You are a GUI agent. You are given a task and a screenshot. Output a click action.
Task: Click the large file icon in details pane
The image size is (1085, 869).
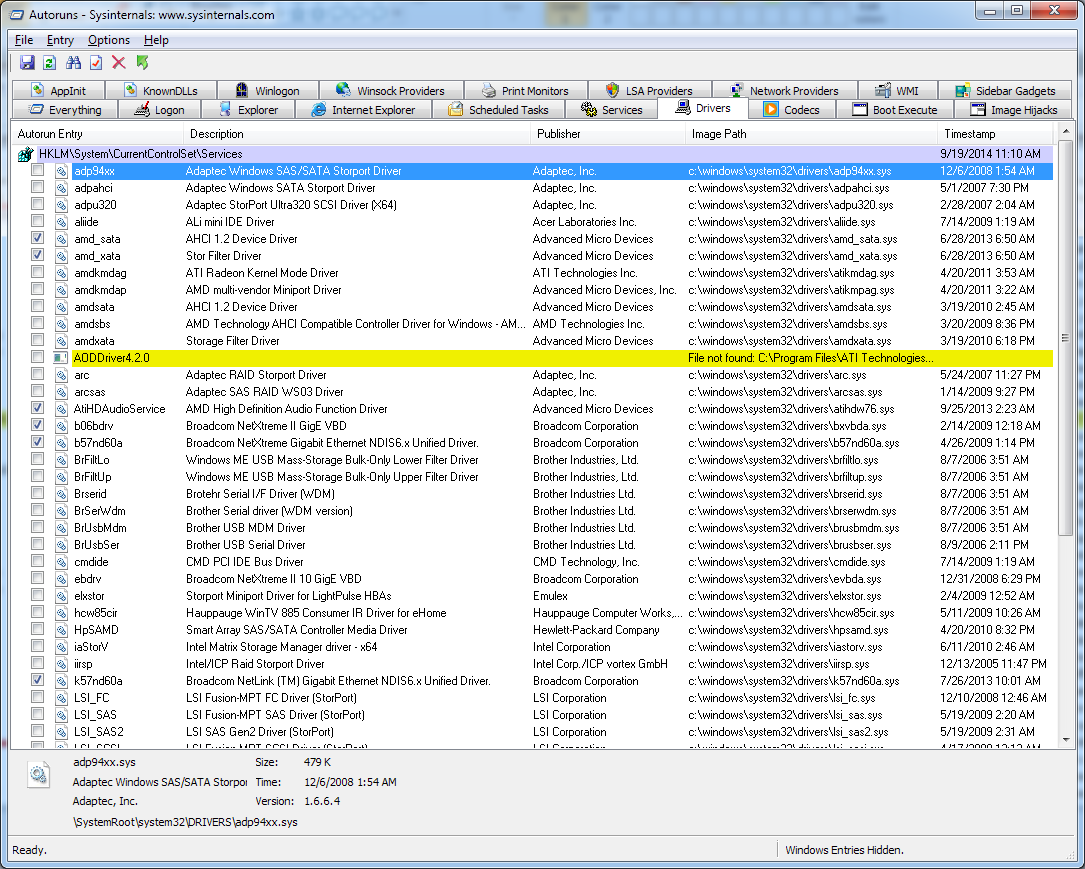[39, 774]
